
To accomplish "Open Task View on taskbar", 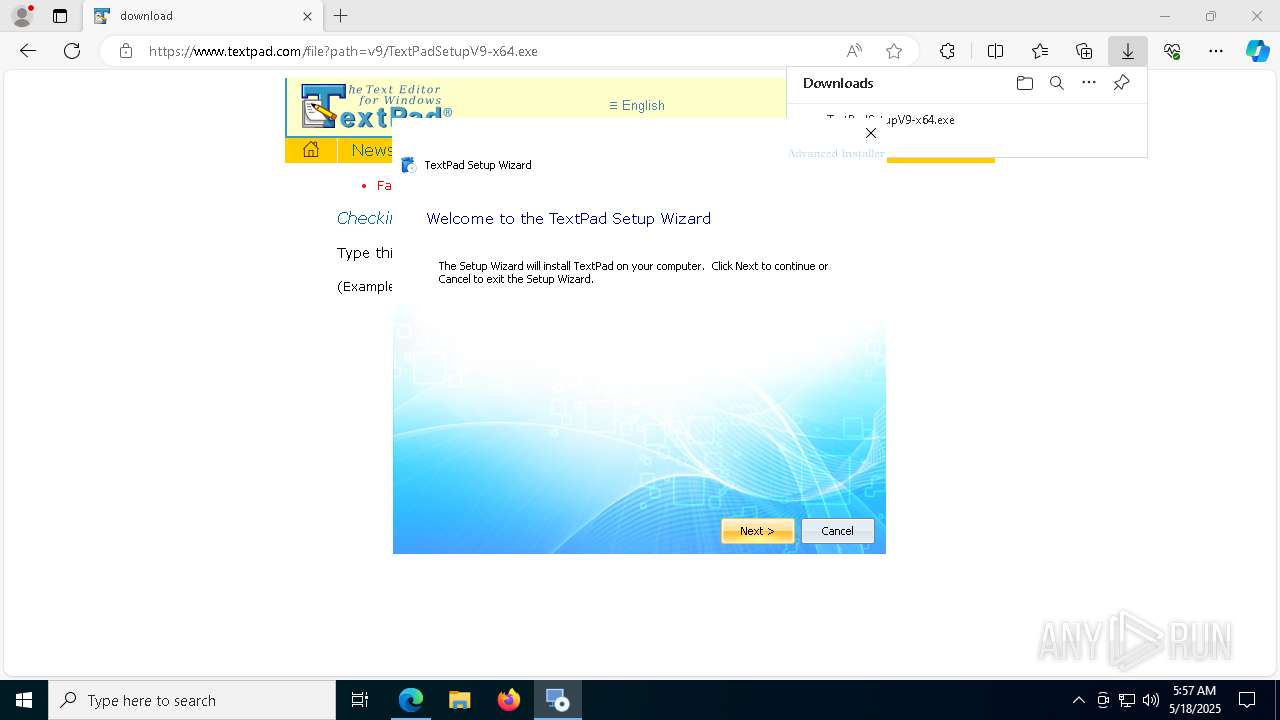I will click(360, 700).
